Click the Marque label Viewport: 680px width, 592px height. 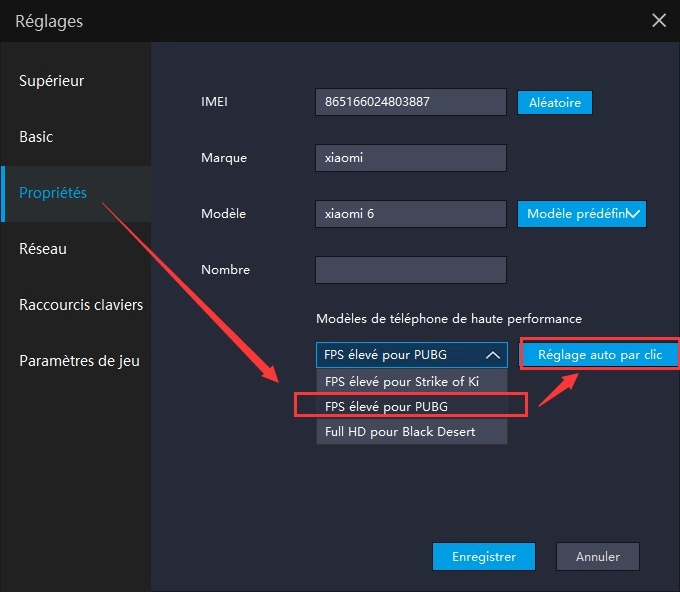pos(224,158)
